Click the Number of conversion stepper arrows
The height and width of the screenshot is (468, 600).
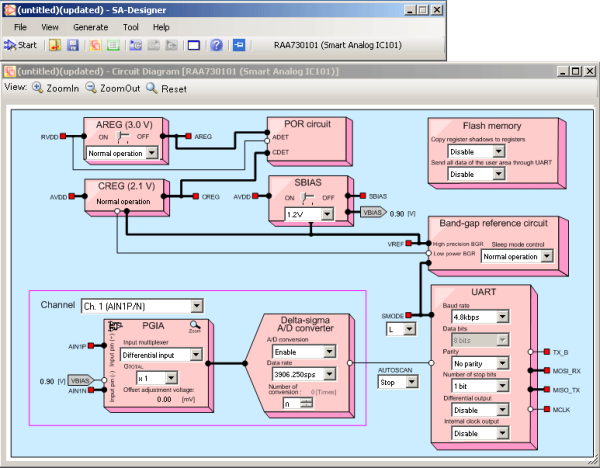tap(307, 403)
